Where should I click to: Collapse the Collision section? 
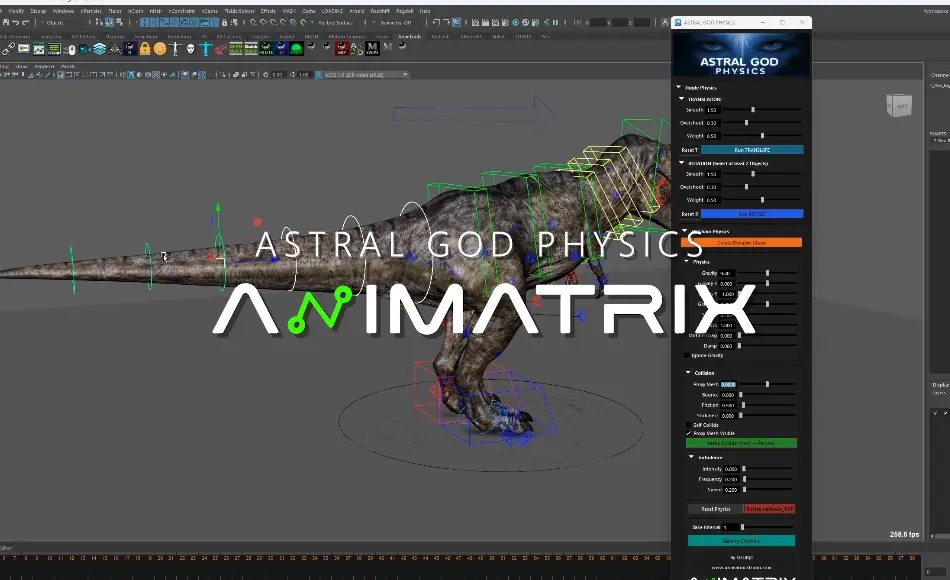tap(690, 372)
